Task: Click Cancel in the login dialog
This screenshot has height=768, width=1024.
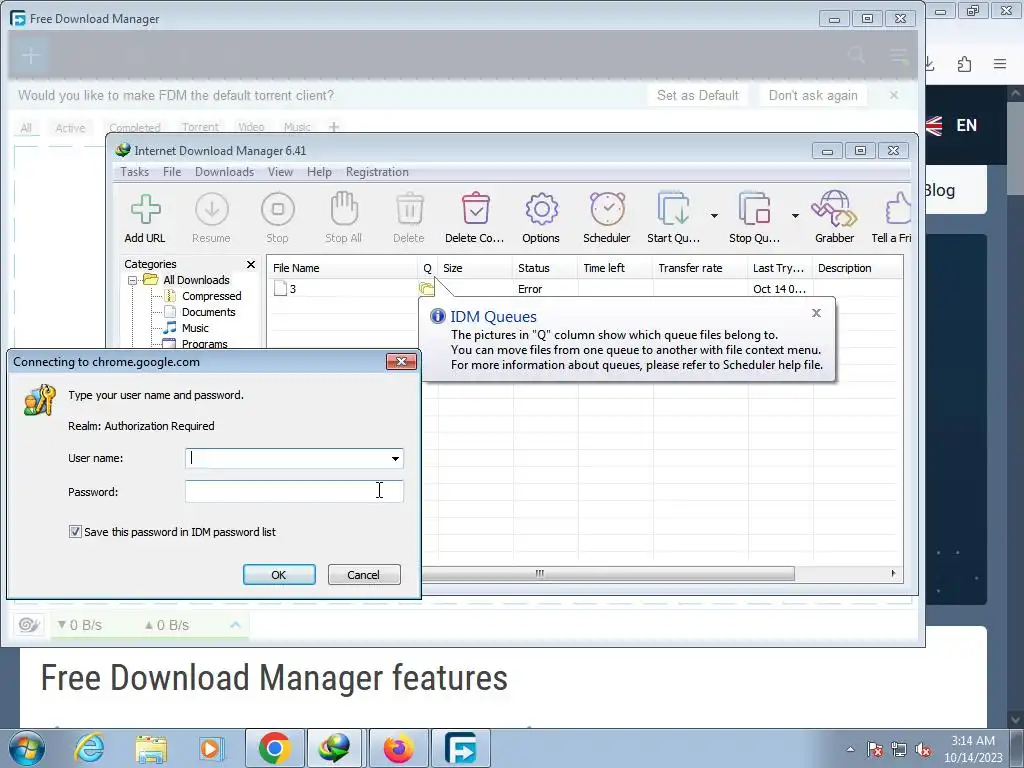Action: [364, 575]
